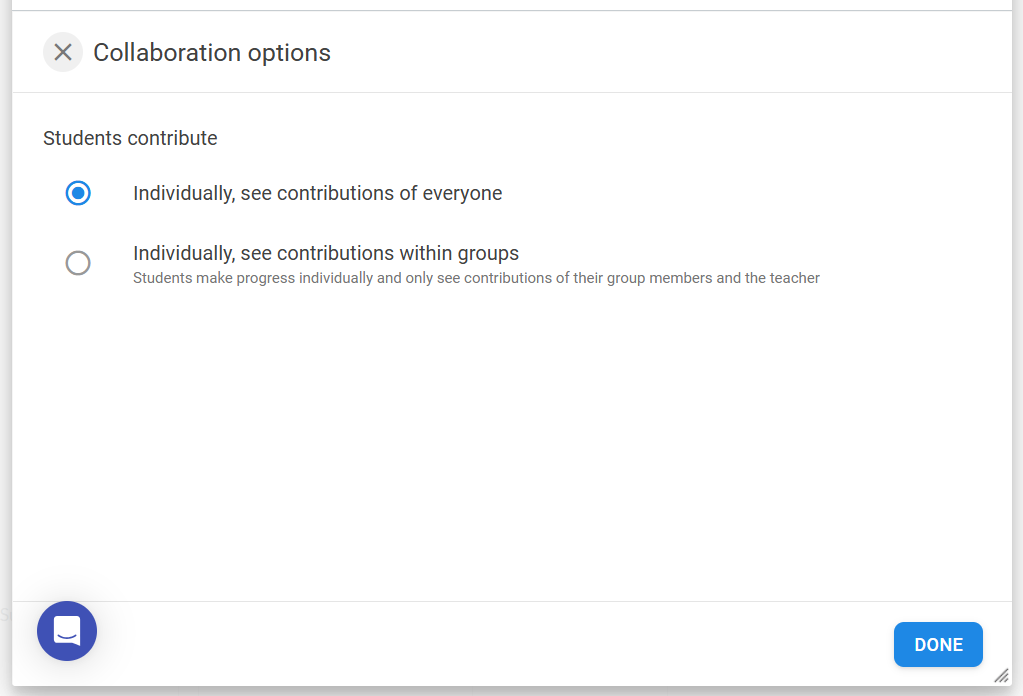Screen dimensions: 1023x696
Task: Click DONE to confirm collaboration options
Action: [938, 644]
